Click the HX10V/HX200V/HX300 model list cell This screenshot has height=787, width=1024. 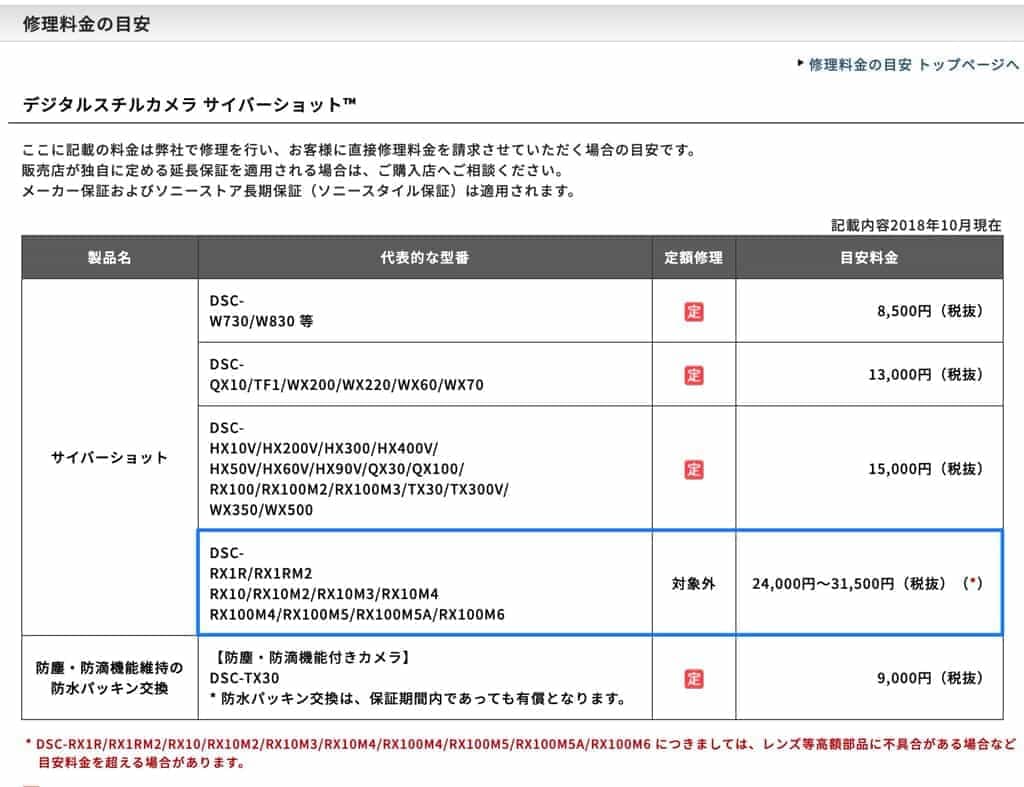[424, 468]
